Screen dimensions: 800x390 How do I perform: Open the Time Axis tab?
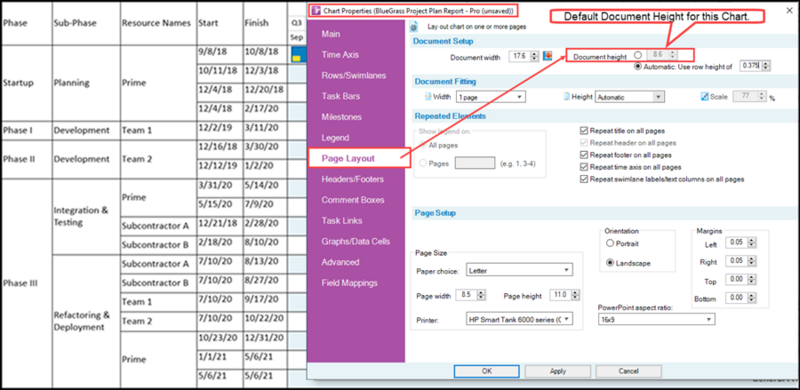340,55
